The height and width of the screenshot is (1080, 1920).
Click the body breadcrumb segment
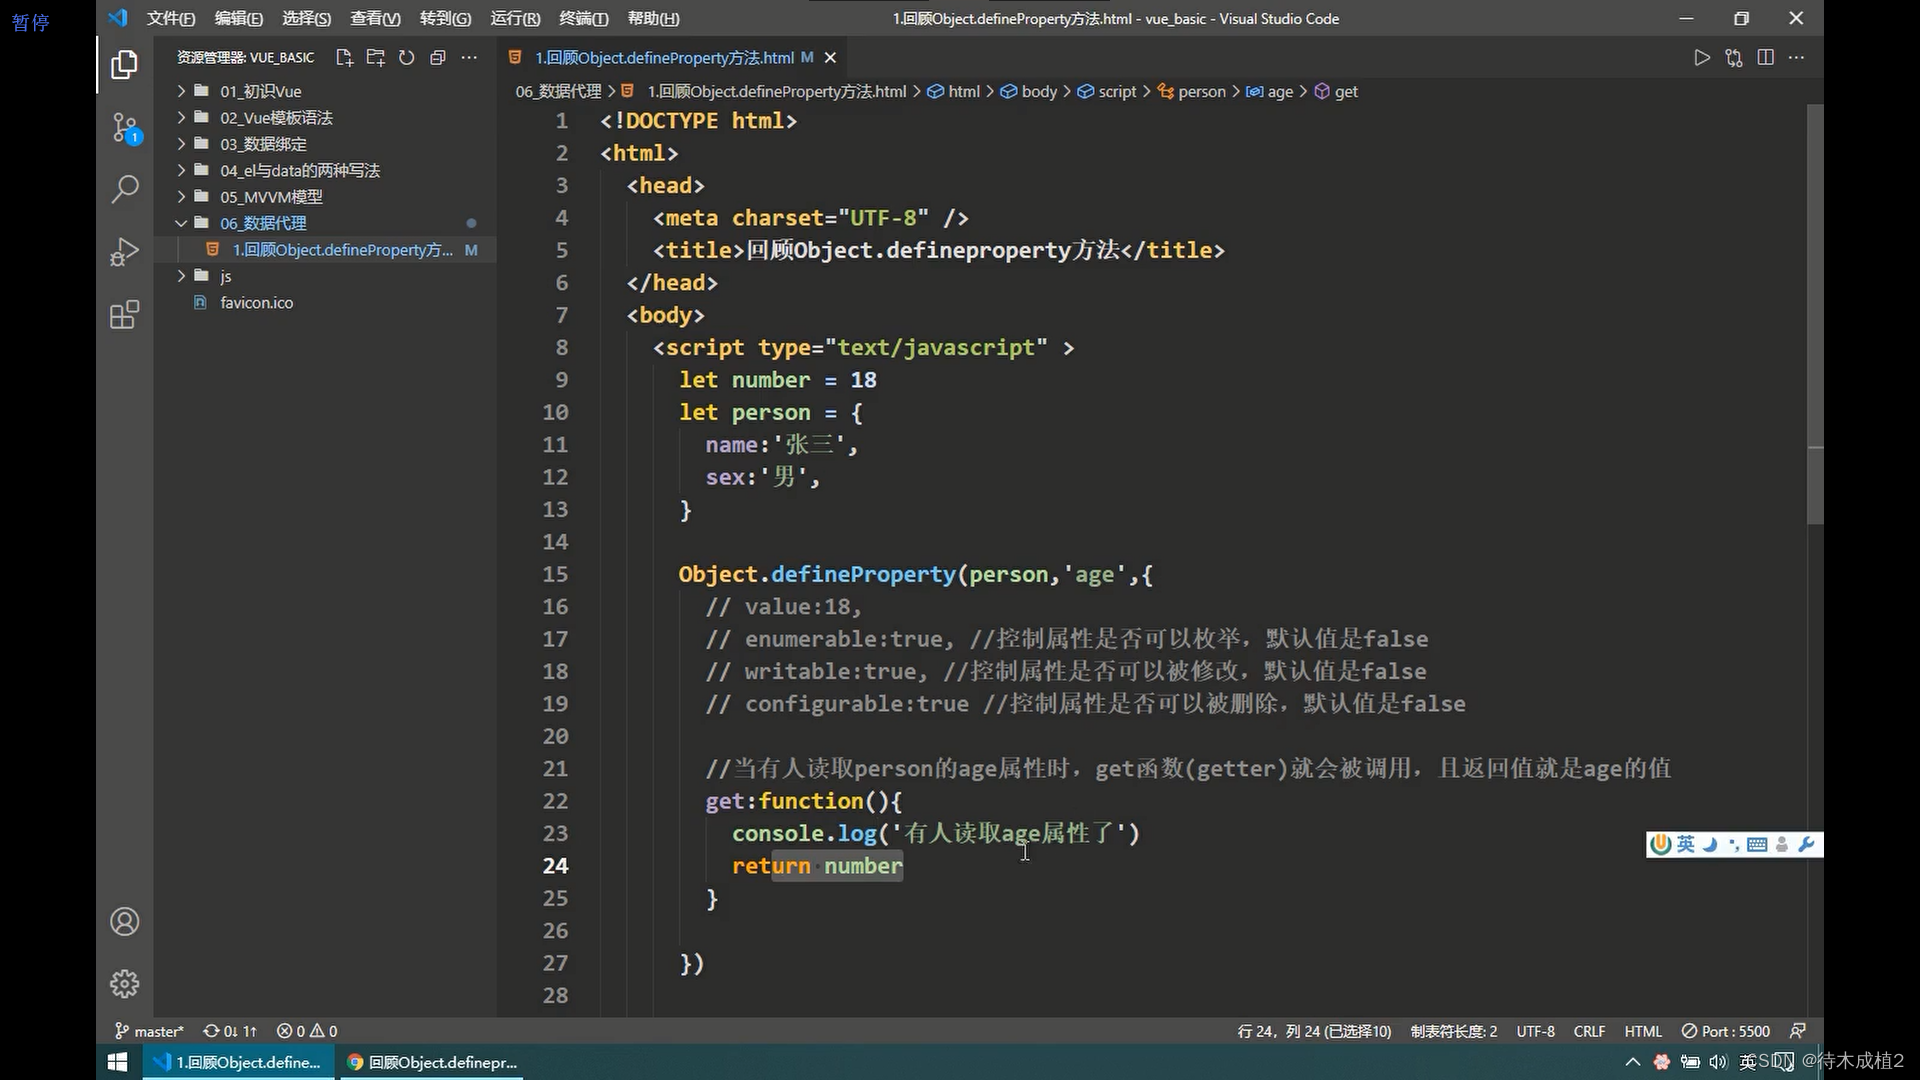point(1029,92)
